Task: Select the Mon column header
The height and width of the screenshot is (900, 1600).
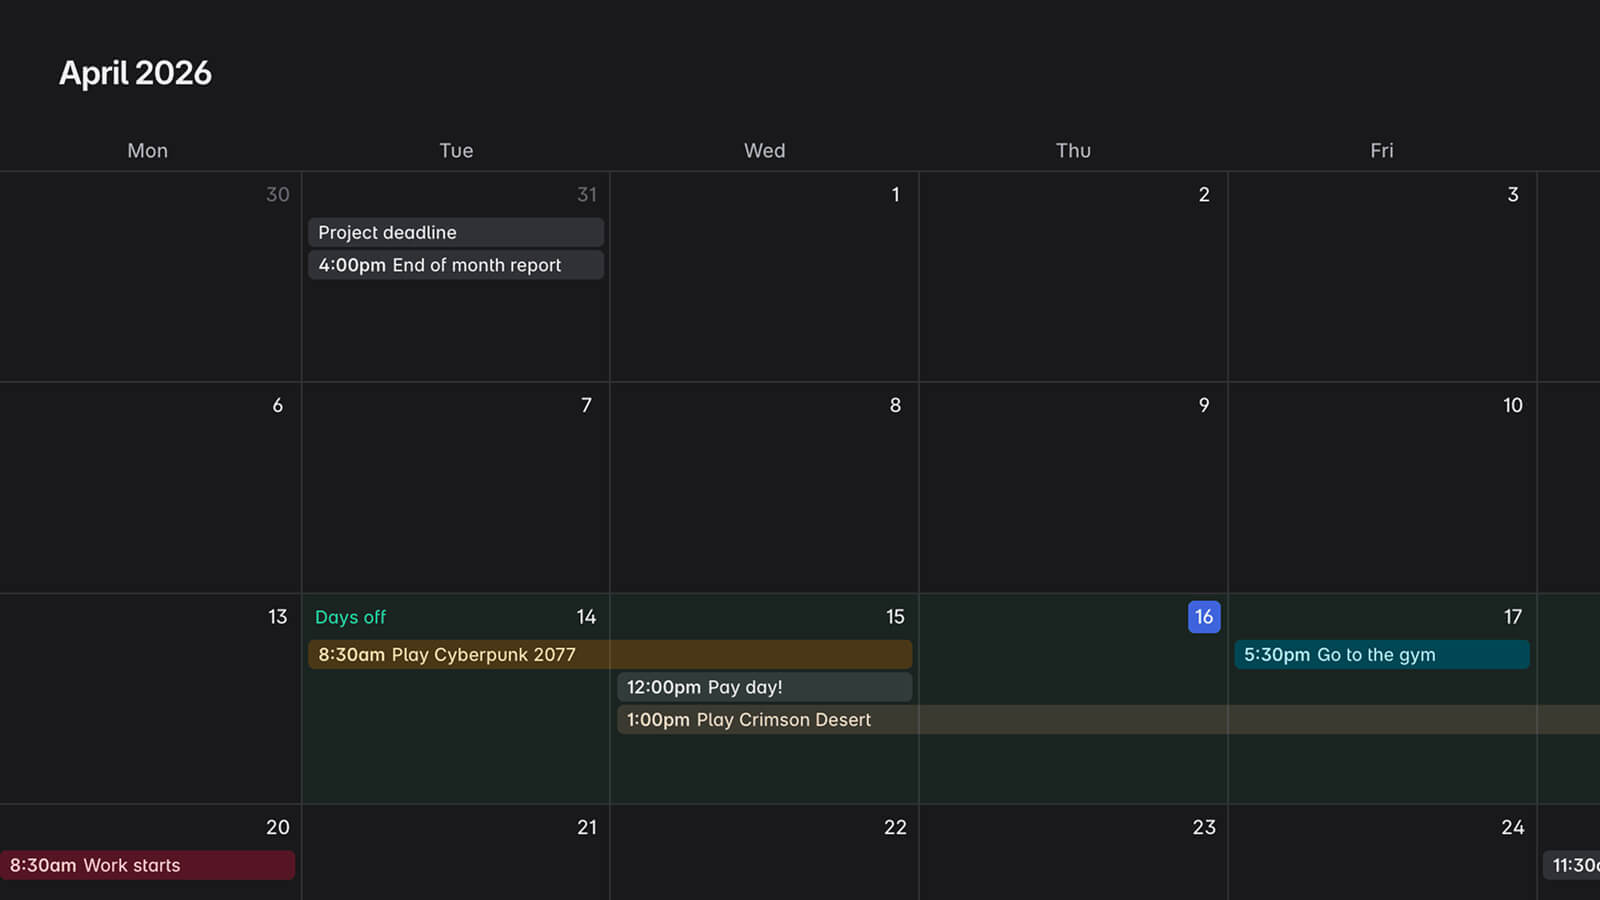Action: [x=147, y=150]
